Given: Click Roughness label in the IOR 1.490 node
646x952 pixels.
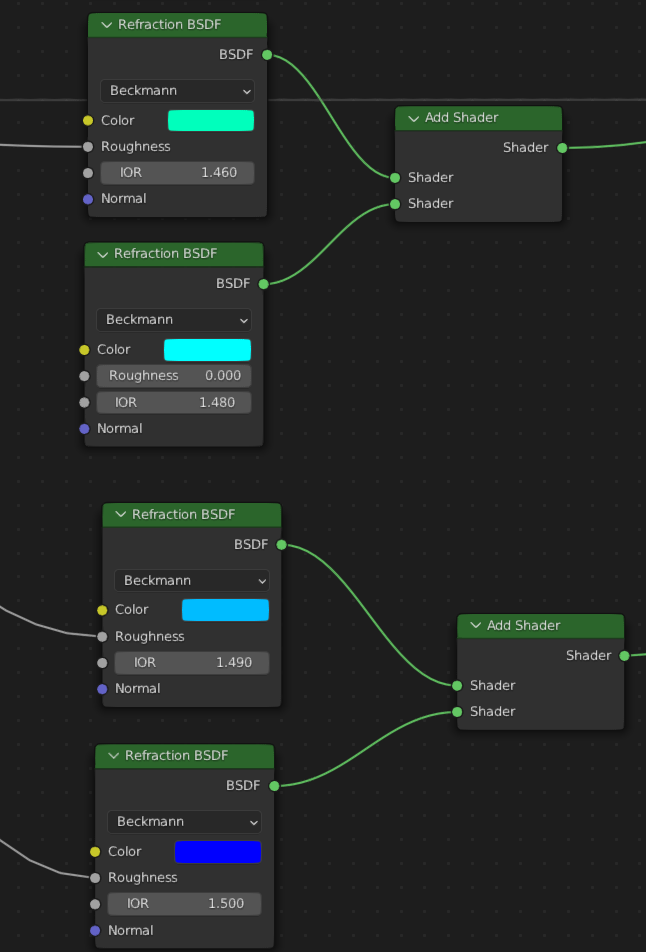Looking at the screenshot, I should (150, 636).
